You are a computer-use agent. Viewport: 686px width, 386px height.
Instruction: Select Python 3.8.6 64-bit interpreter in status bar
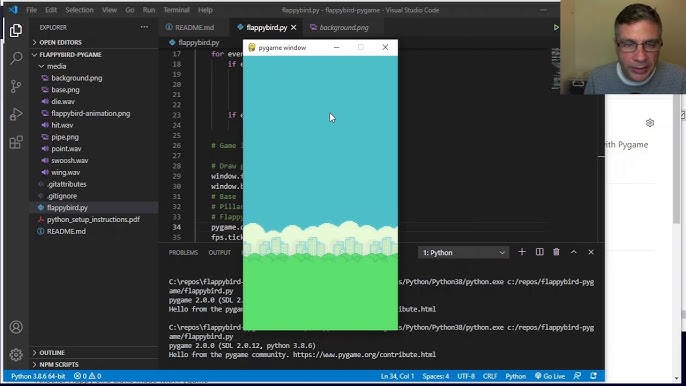(38, 376)
